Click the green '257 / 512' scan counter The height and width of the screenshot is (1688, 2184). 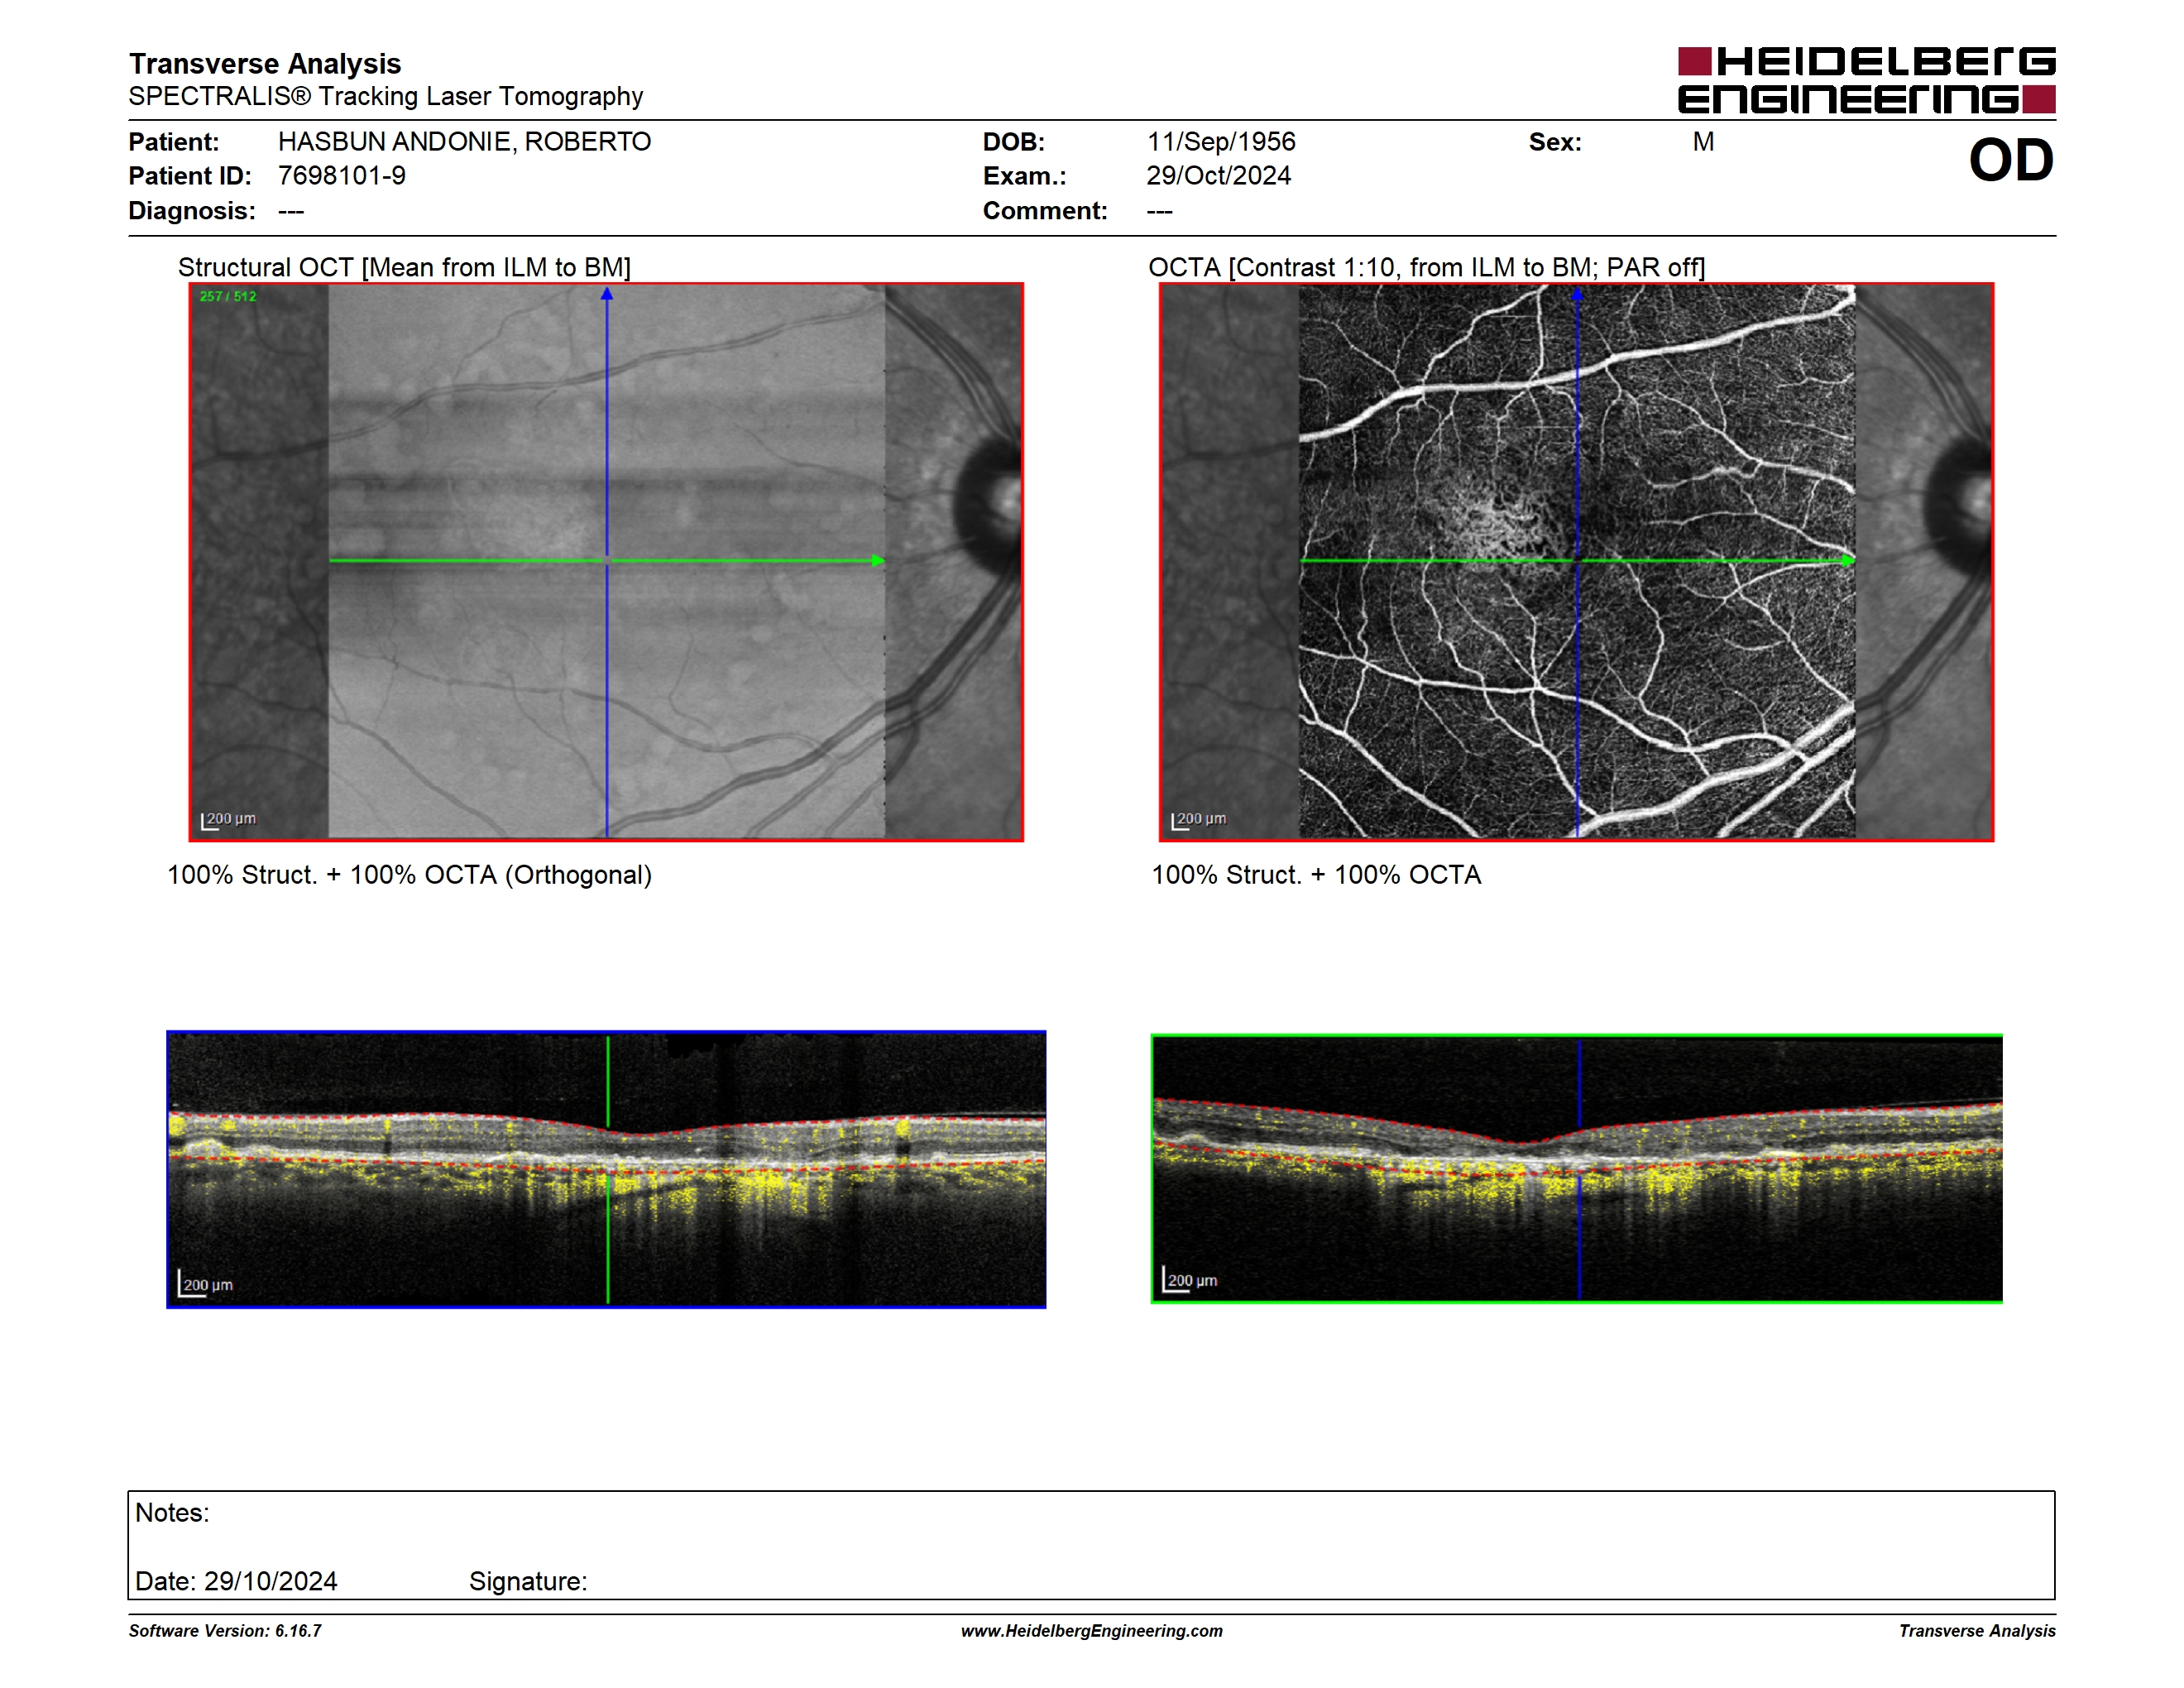point(228,296)
